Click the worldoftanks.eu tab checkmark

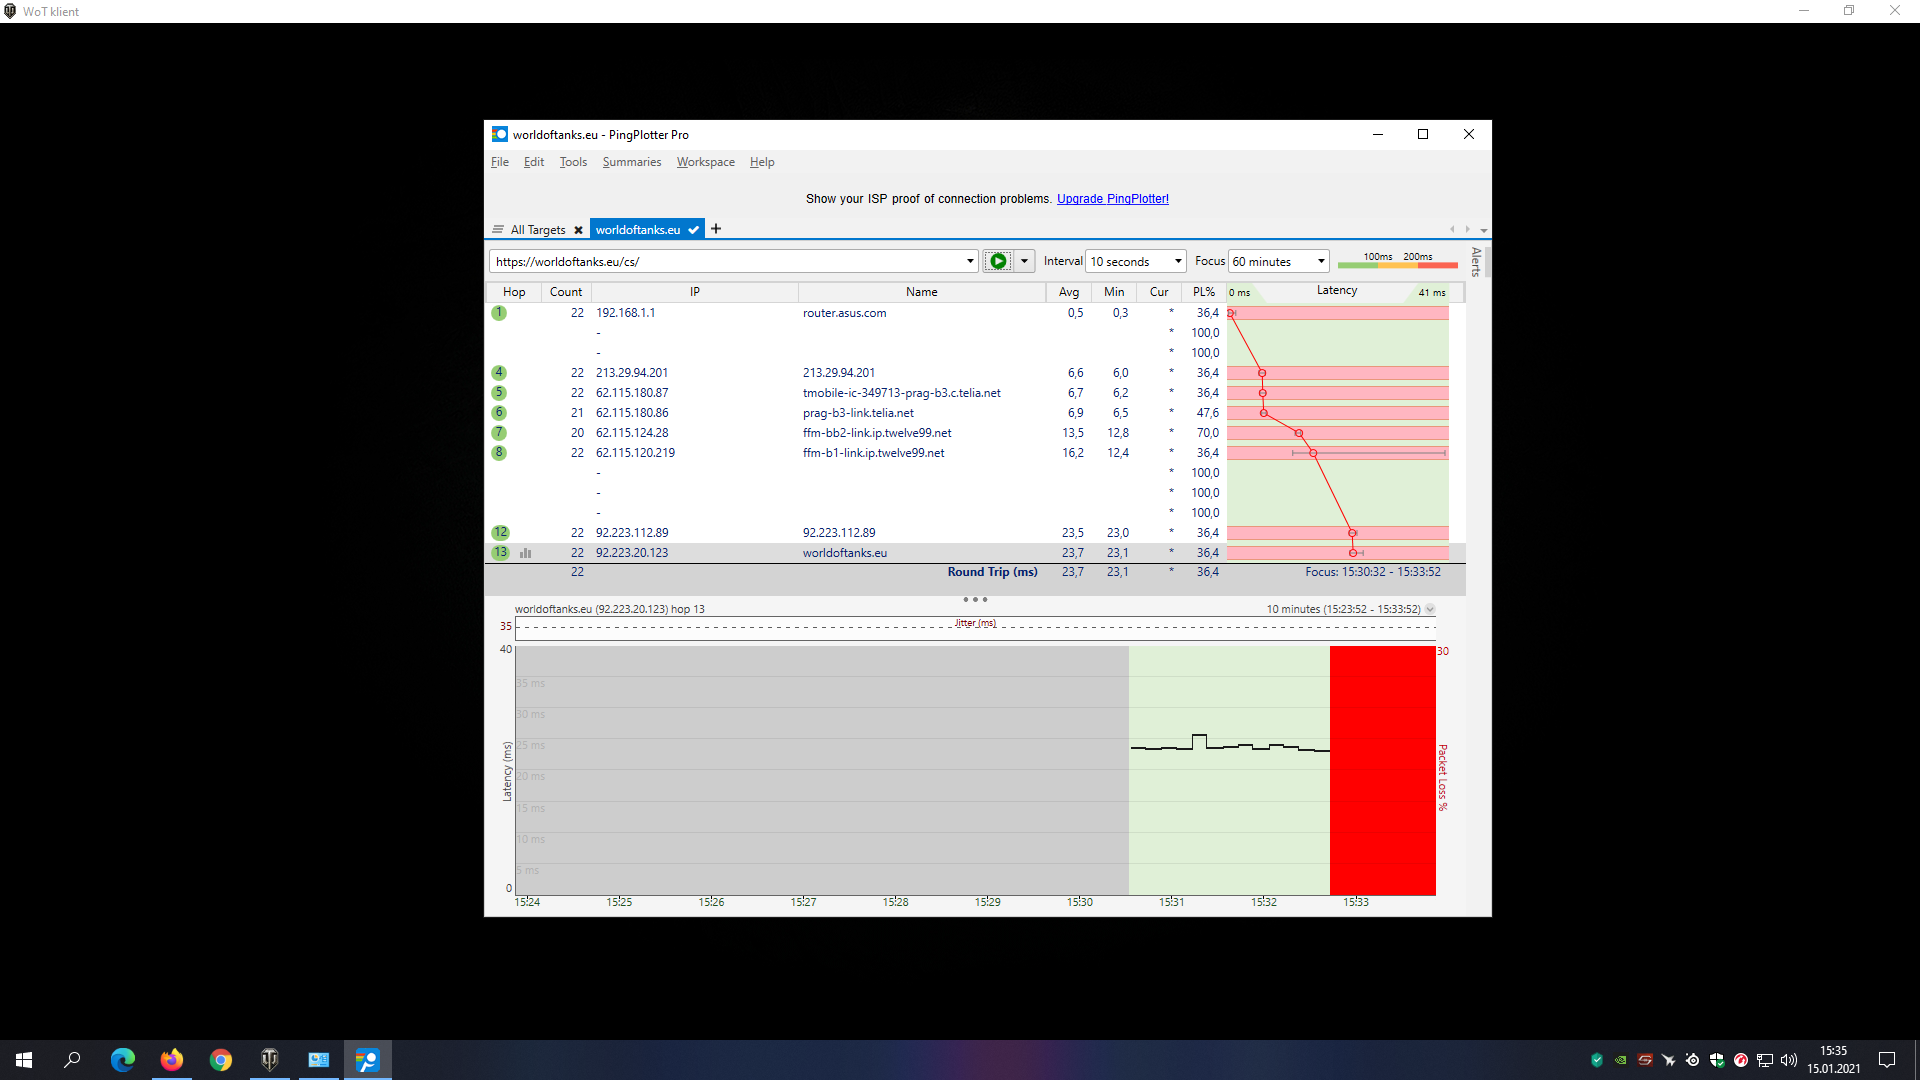tap(694, 230)
